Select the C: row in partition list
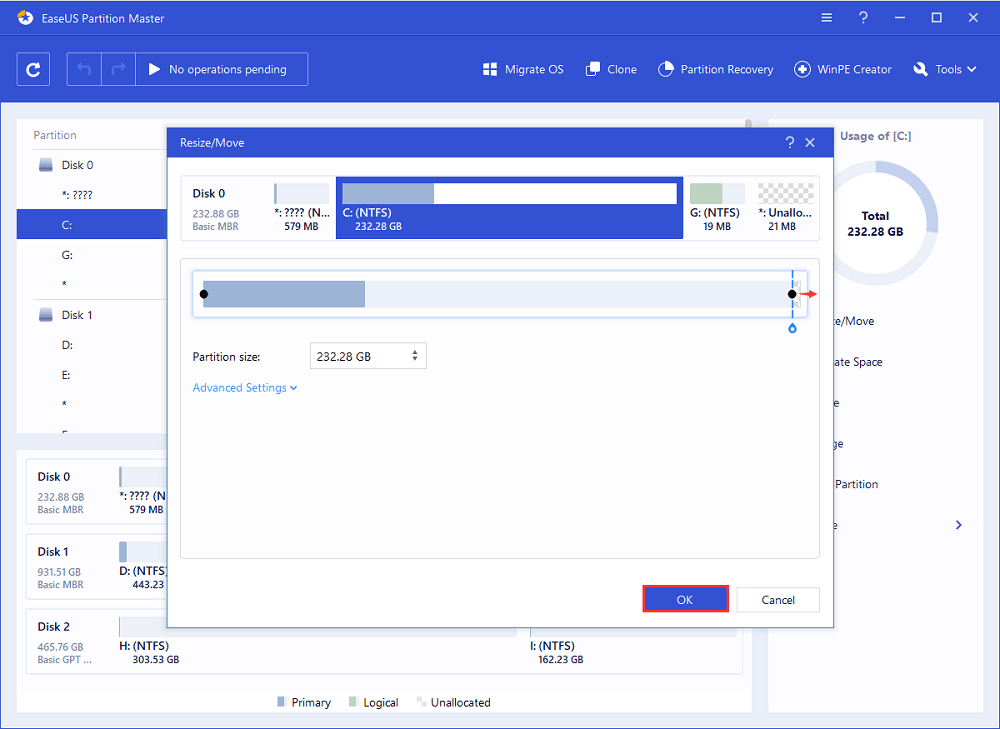Viewport: 1000px width, 729px height. [x=91, y=225]
